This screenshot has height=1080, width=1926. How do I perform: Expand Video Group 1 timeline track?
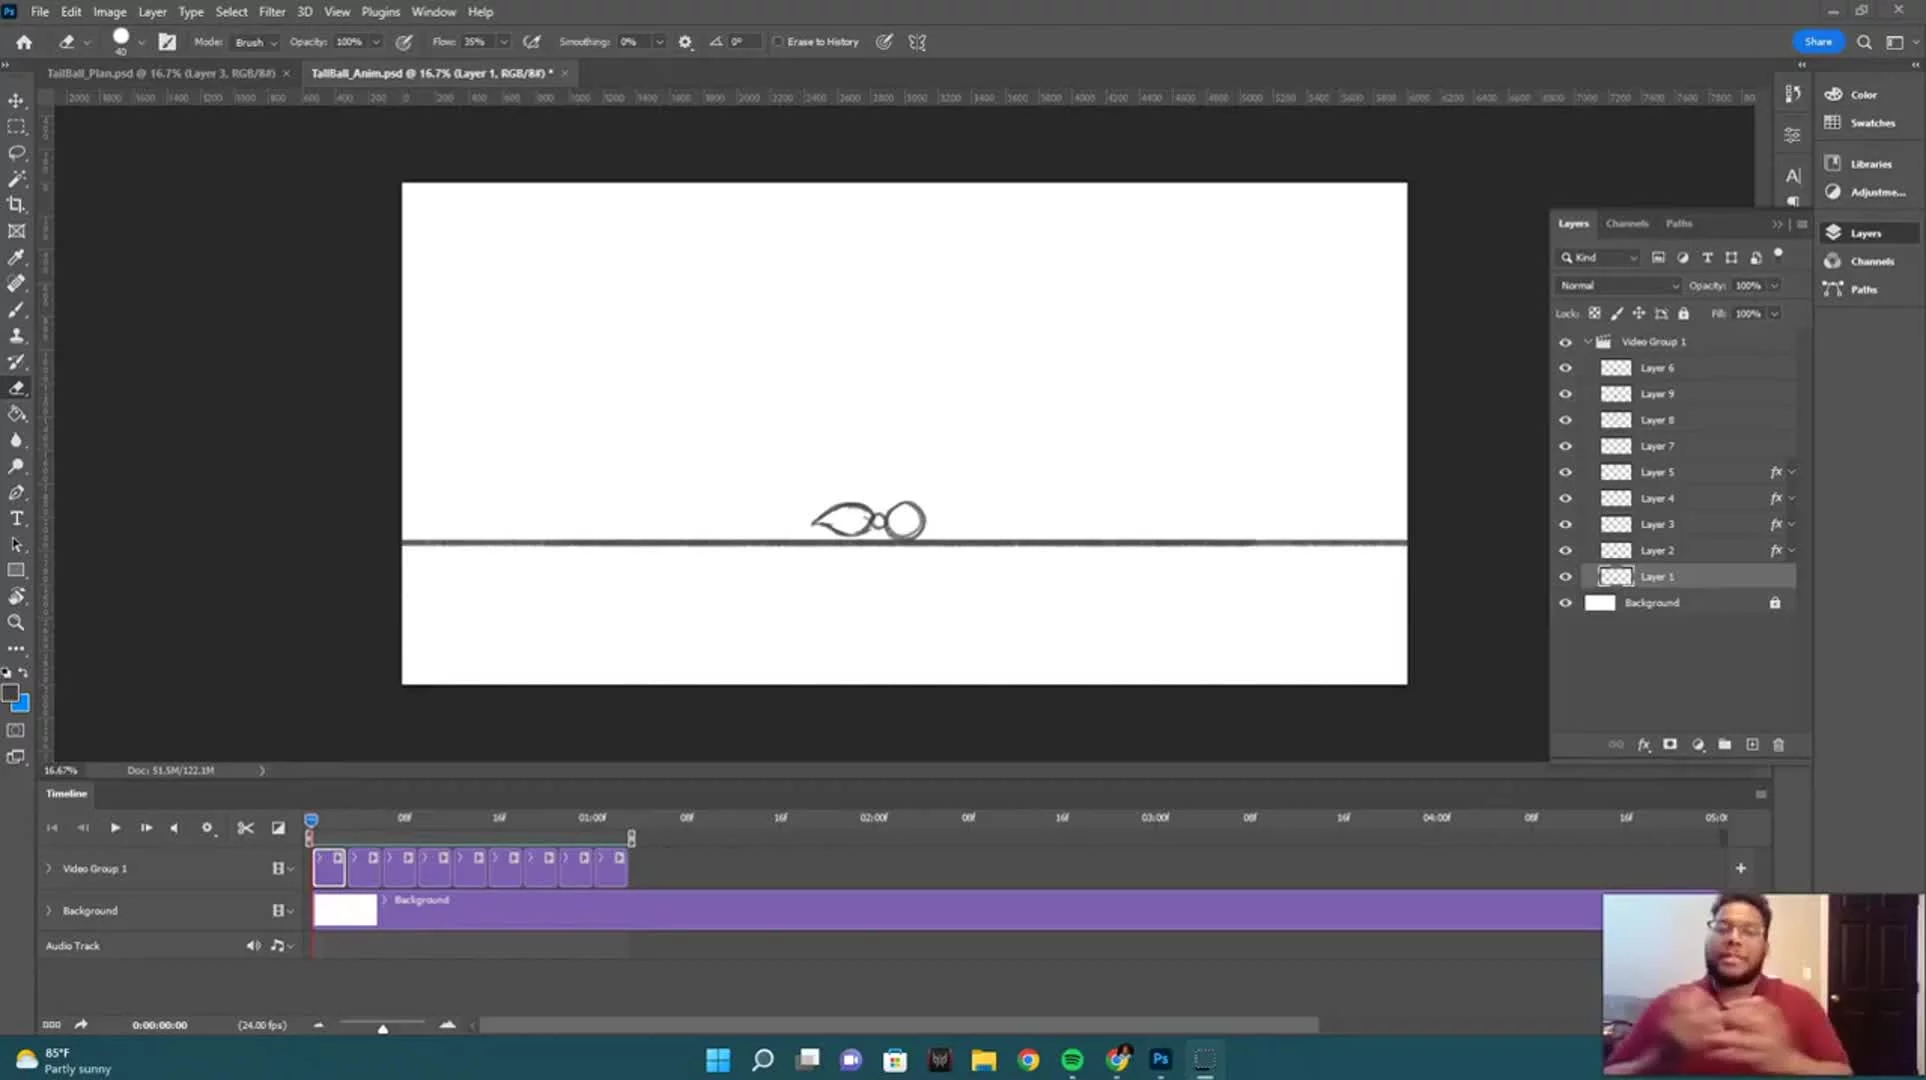48,869
